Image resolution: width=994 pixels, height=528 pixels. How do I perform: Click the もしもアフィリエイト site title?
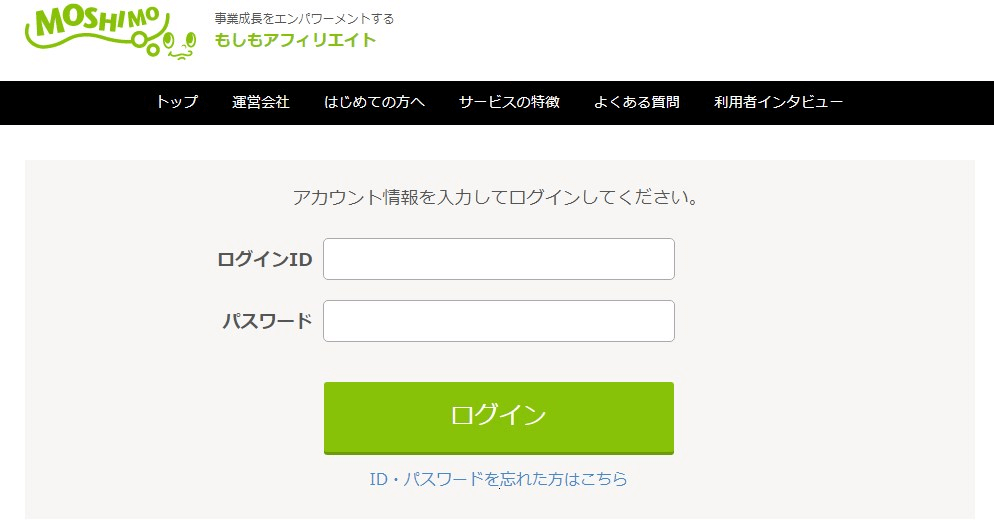(x=295, y=40)
